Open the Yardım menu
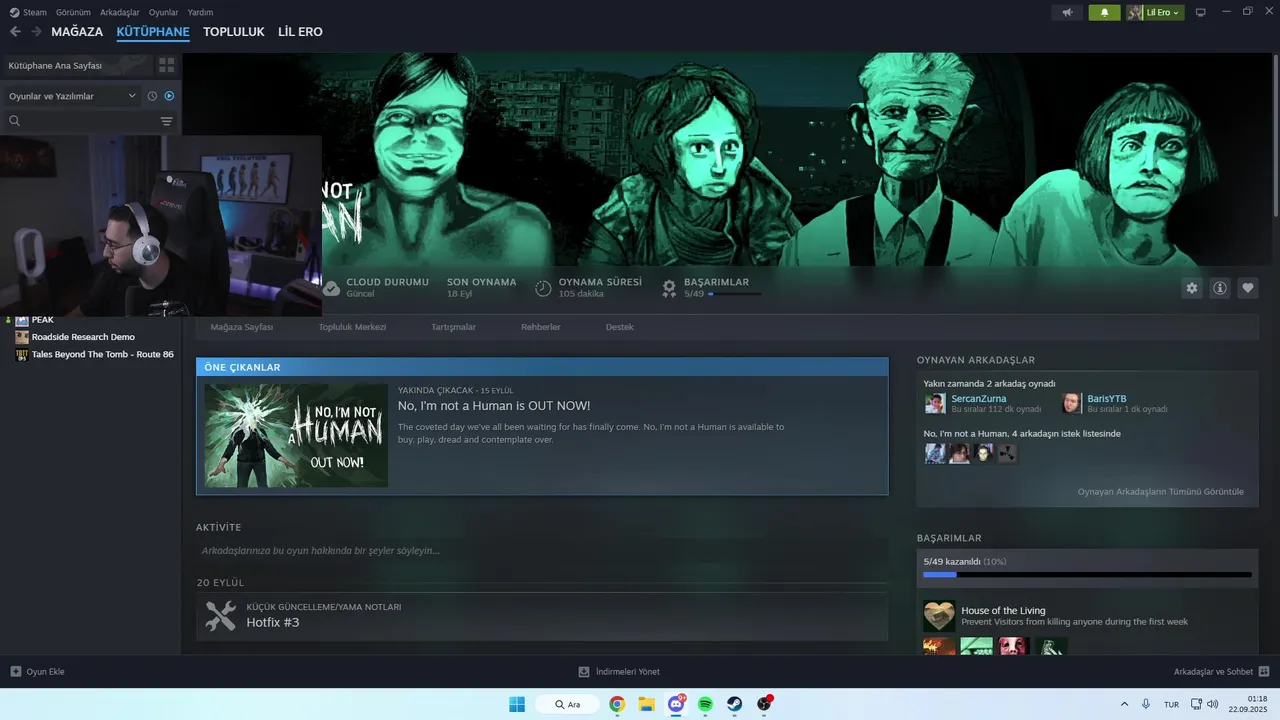Screen dimensions: 1280x720 [x=200, y=12]
